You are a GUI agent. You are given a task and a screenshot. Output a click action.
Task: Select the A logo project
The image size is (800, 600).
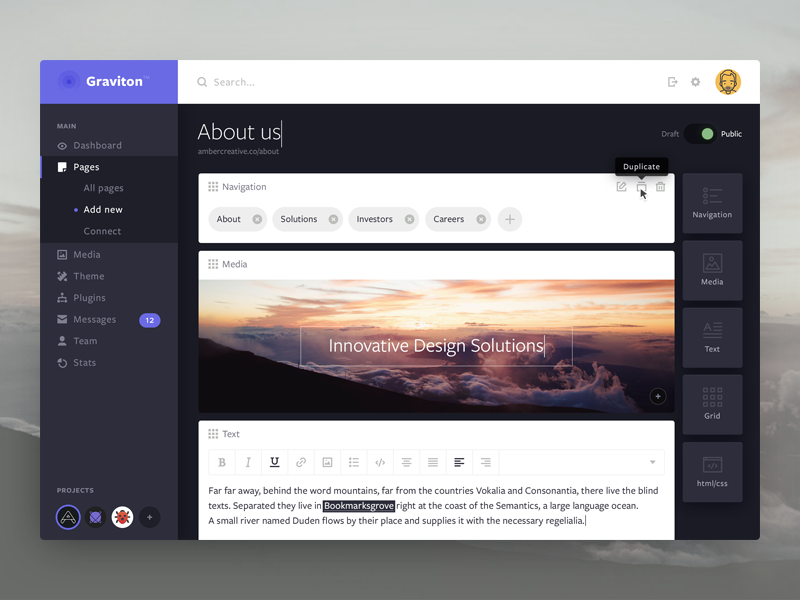pos(68,517)
